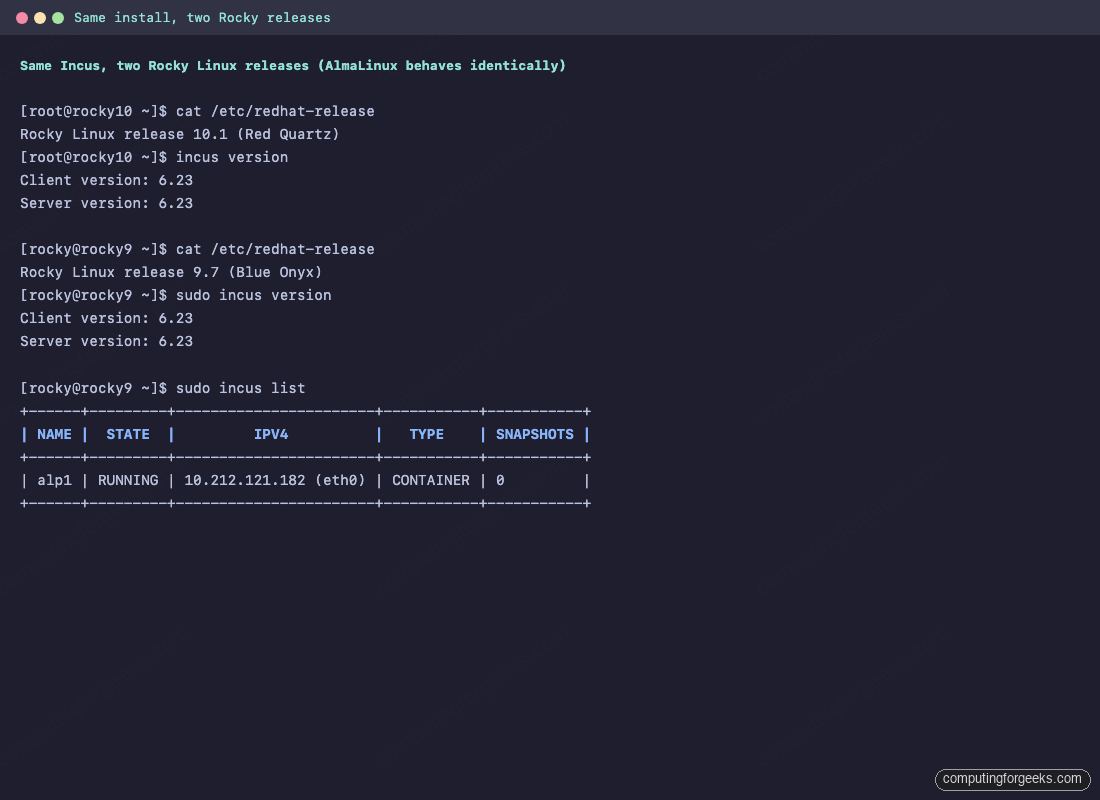Viewport: 1100px width, 800px height.
Task: Select first 'Client version: 6.23' line under rocky10
Action: point(106,180)
